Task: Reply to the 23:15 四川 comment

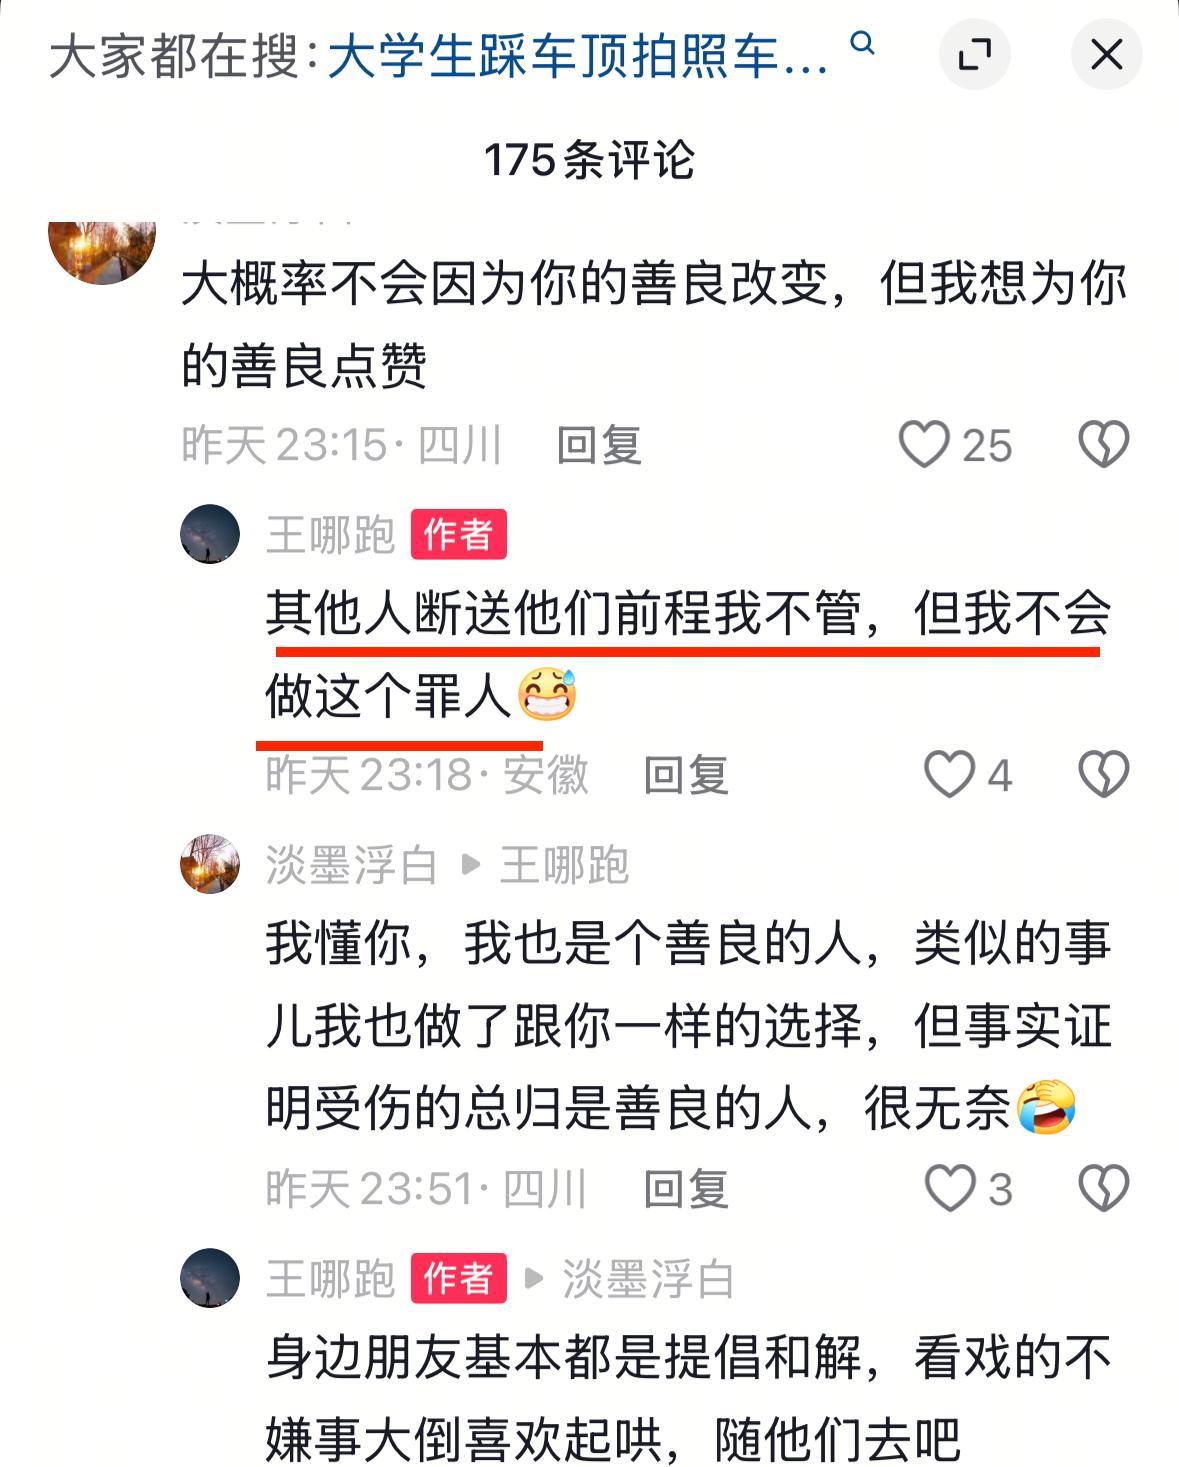Action: (x=599, y=445)
